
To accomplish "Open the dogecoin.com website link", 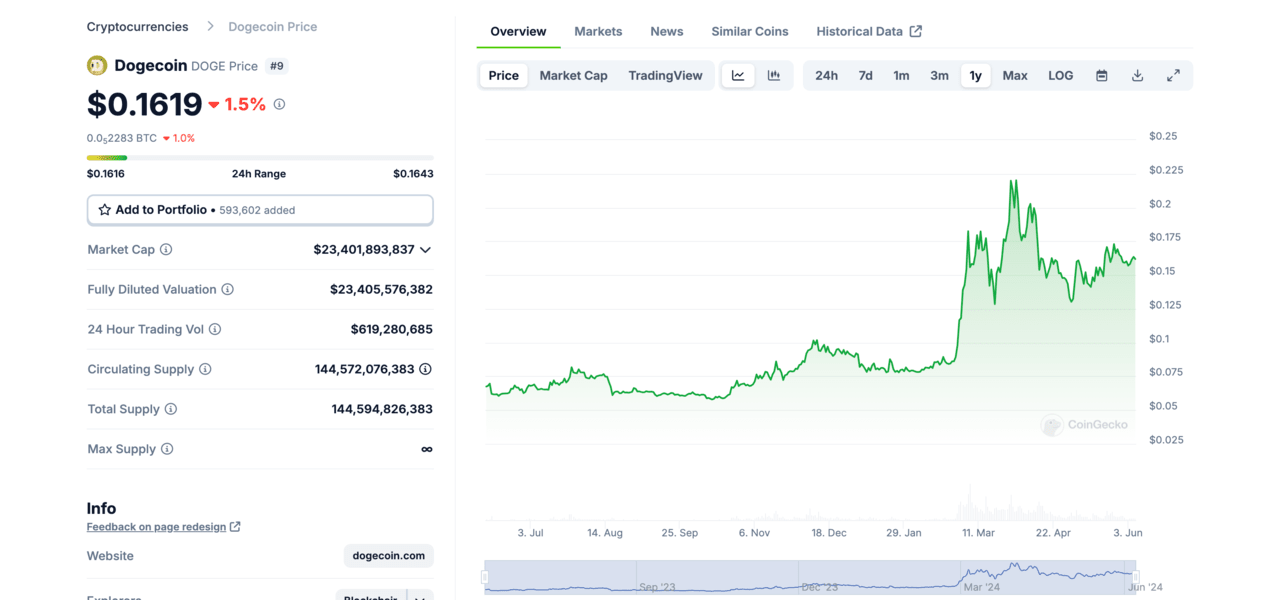I will point(388,556).
